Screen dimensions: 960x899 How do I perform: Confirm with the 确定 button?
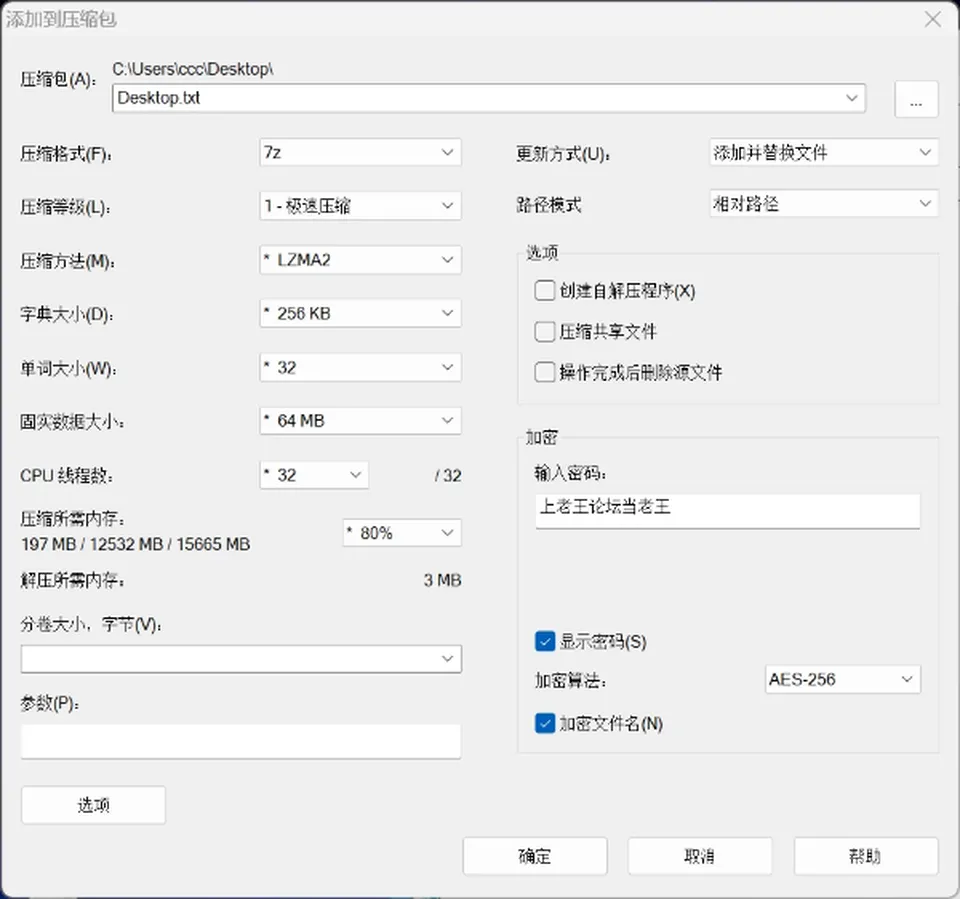tap(535, 856)
